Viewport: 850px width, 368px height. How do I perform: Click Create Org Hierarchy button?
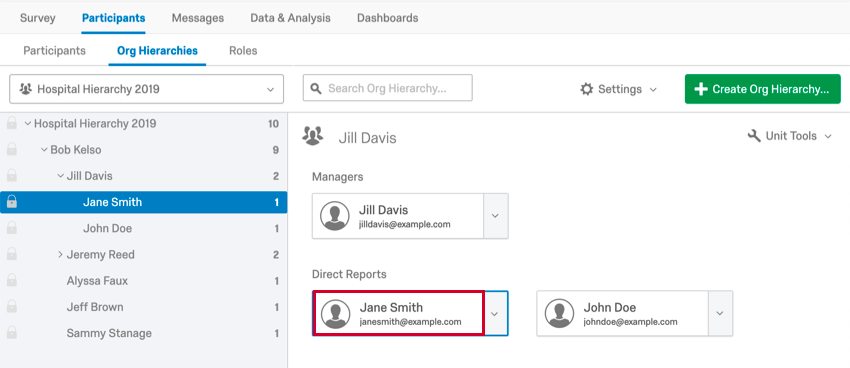click(x=763, y=89)
